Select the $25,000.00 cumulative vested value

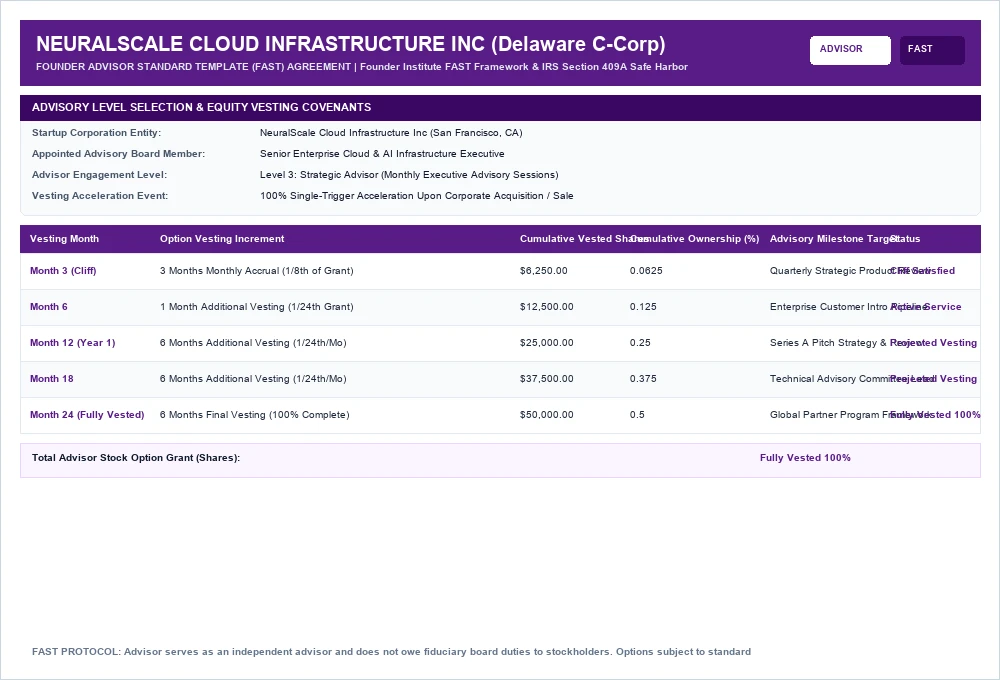point(547,343)
